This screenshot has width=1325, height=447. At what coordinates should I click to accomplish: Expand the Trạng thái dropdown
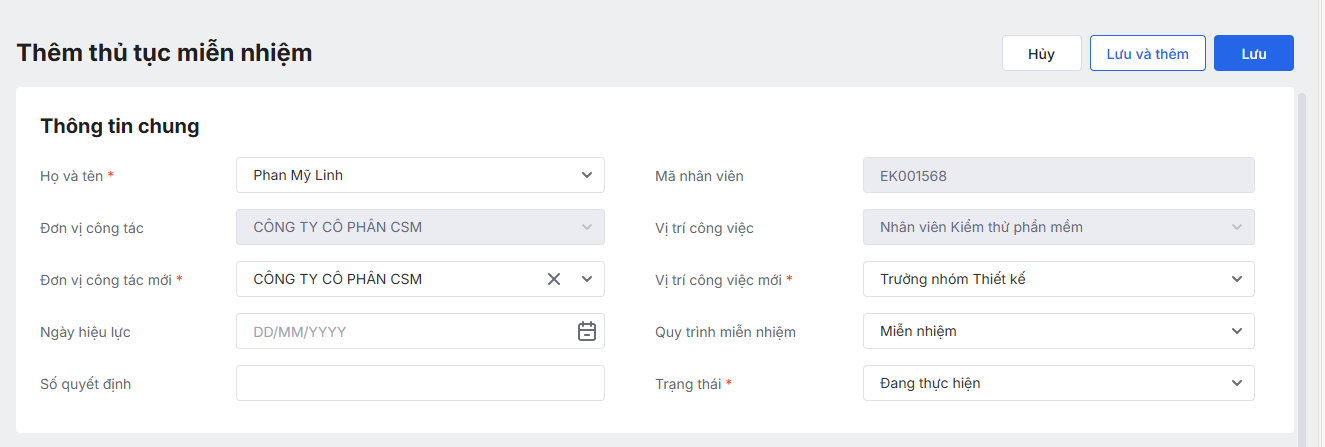pos(1237,383)
